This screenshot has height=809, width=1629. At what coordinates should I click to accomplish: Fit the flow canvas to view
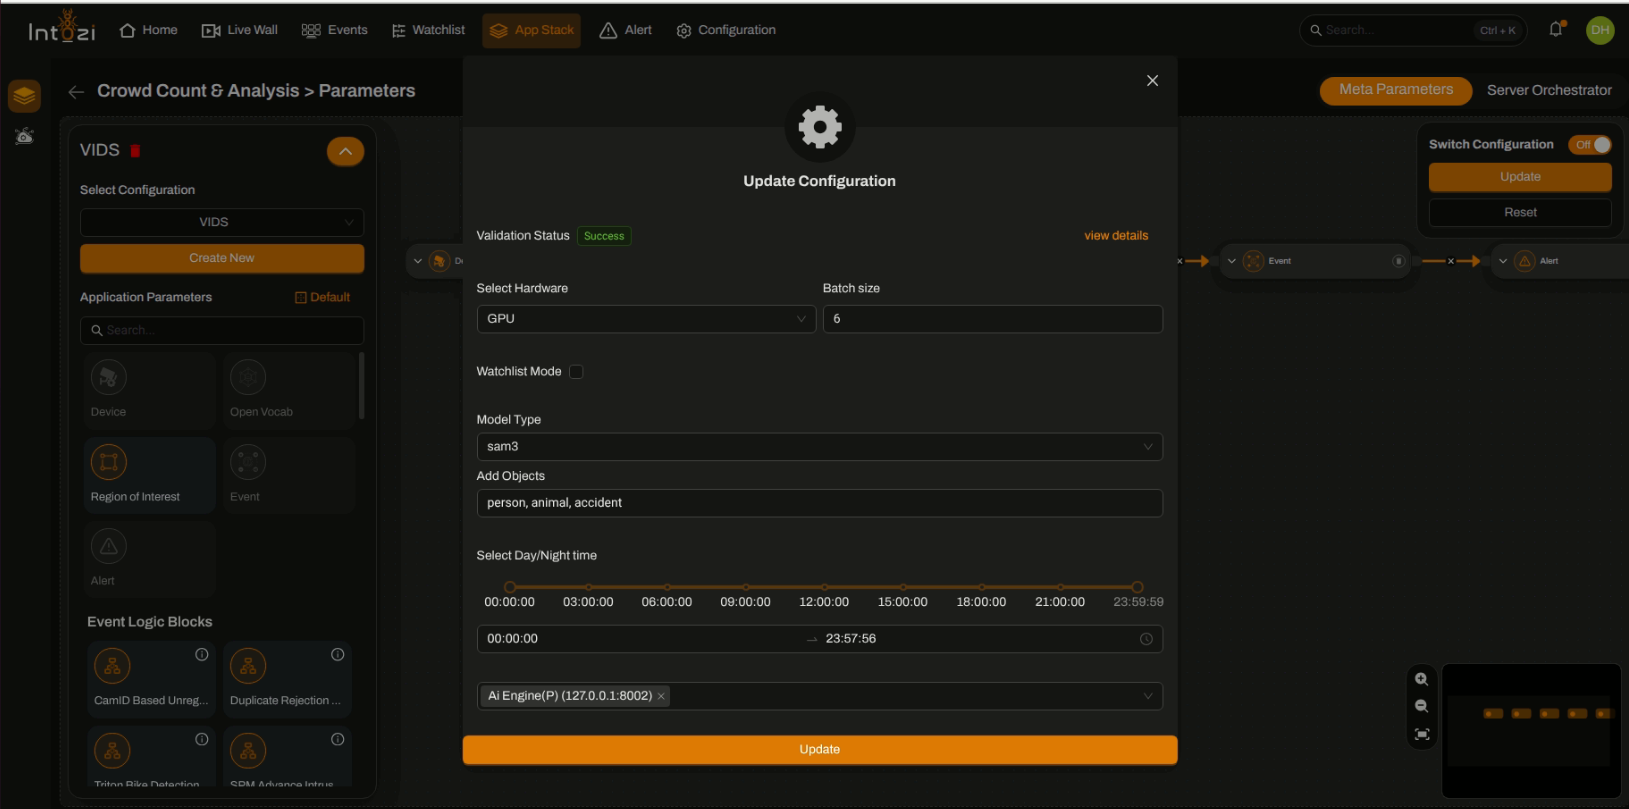point(1421,734)
